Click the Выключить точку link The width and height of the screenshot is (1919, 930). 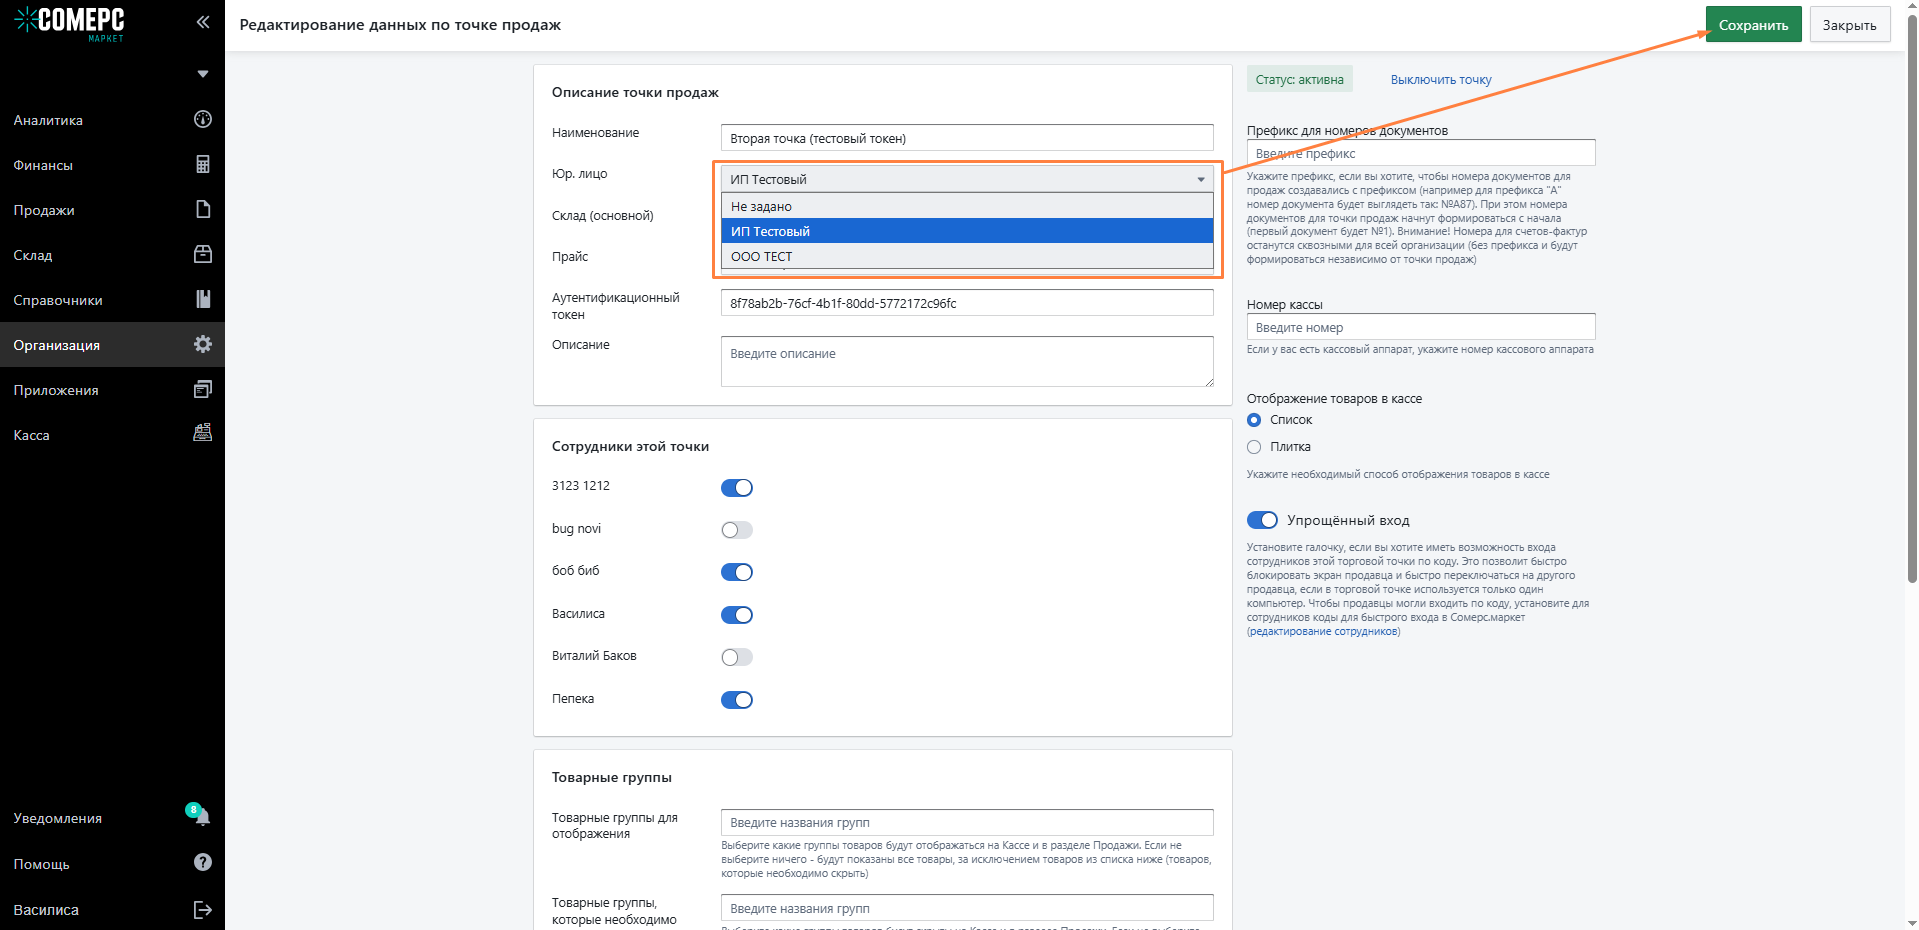coord(1440,80)
